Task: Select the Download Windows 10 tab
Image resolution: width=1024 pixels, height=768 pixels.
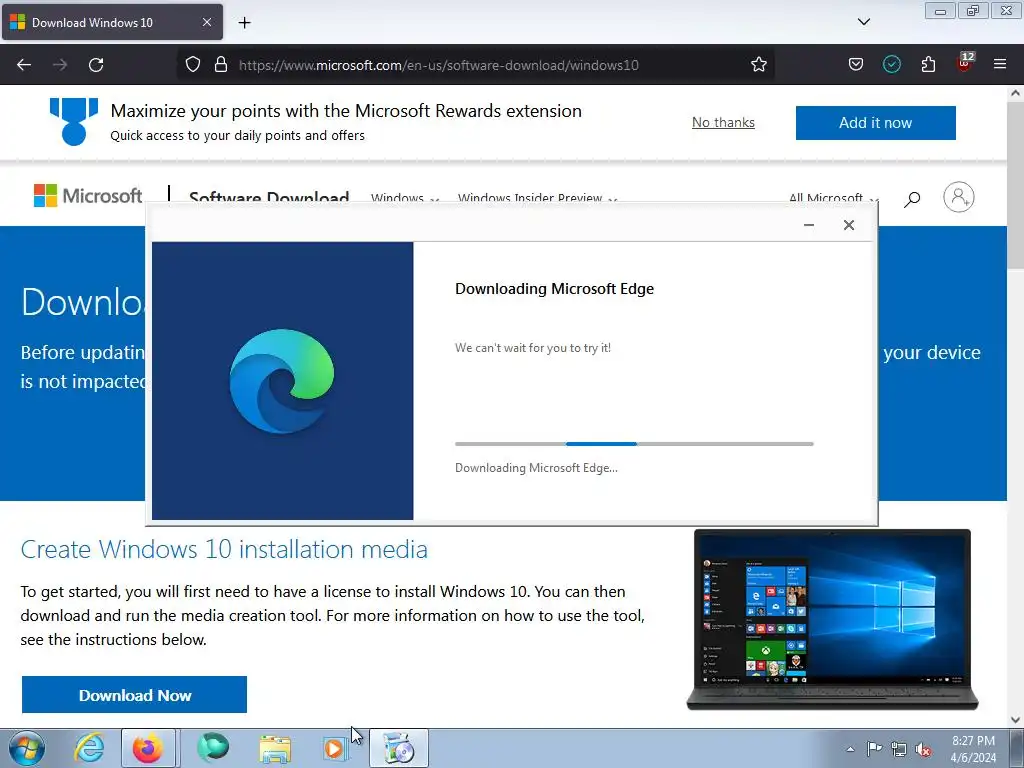Action: [x=112, y=22]
